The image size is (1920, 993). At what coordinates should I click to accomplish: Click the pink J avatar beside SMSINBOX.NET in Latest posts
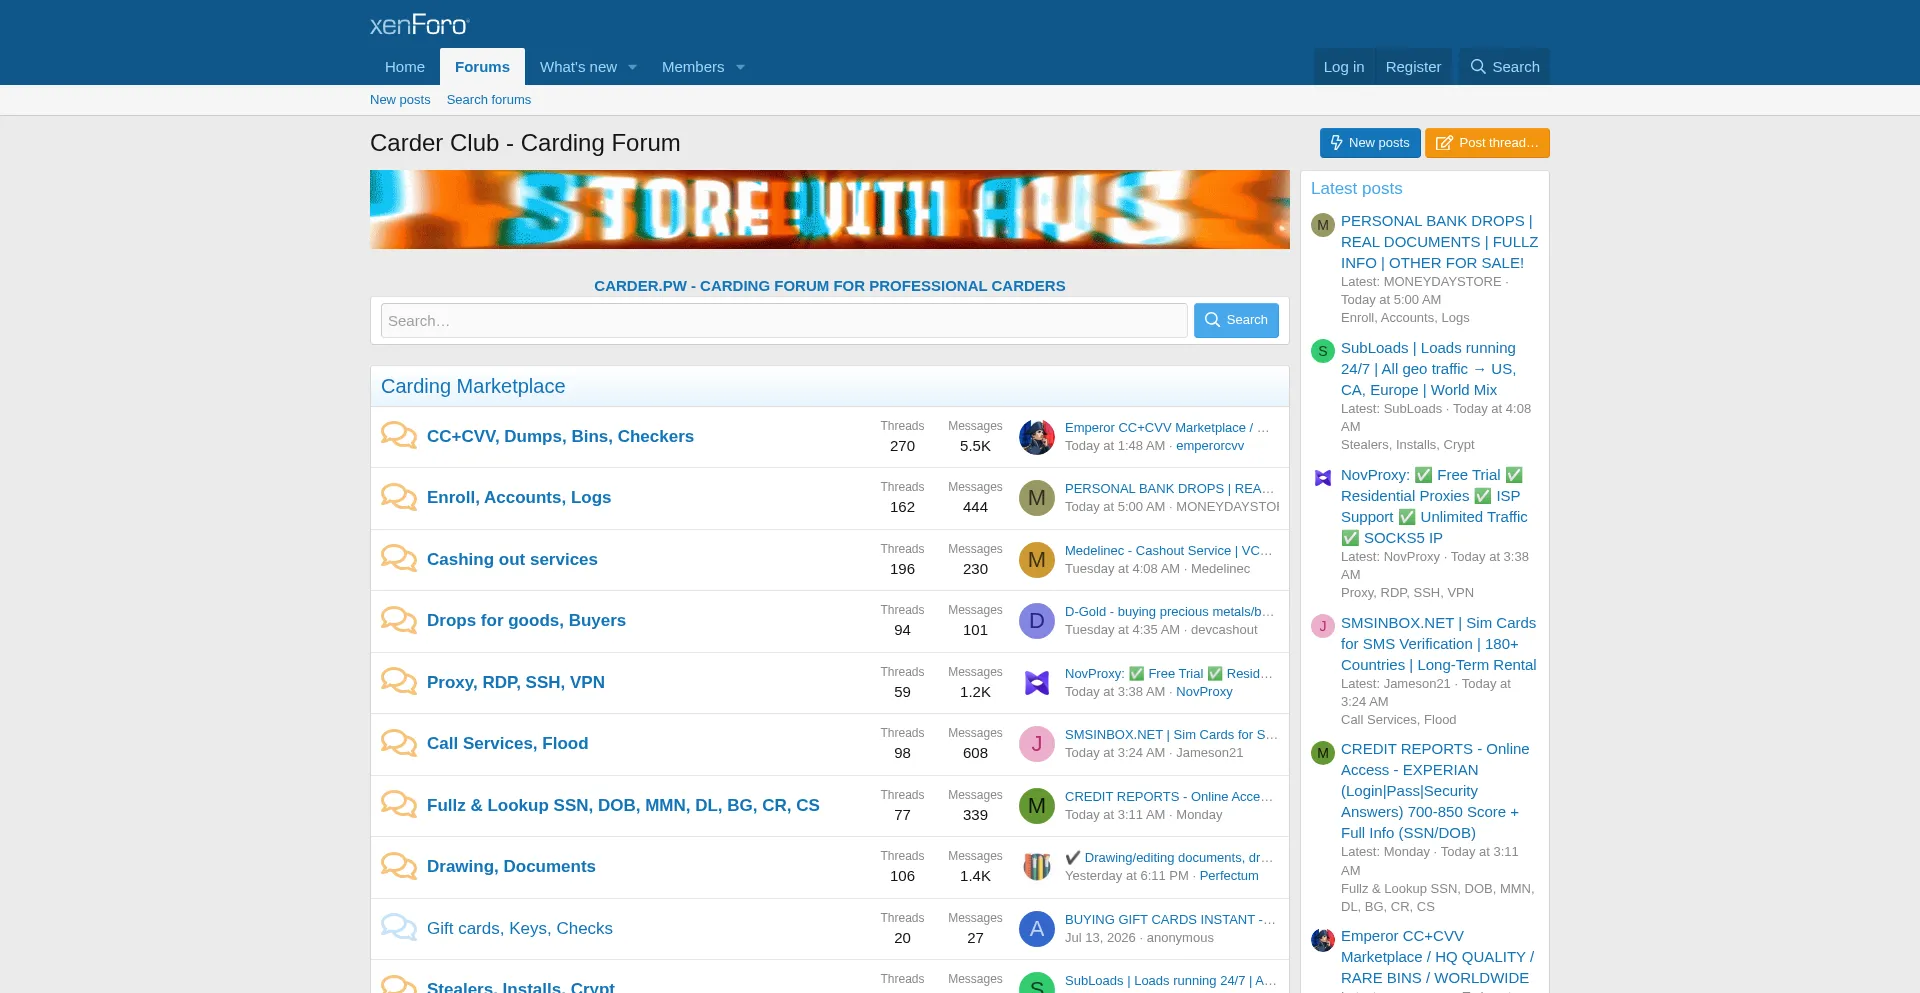coord(1323,626)
